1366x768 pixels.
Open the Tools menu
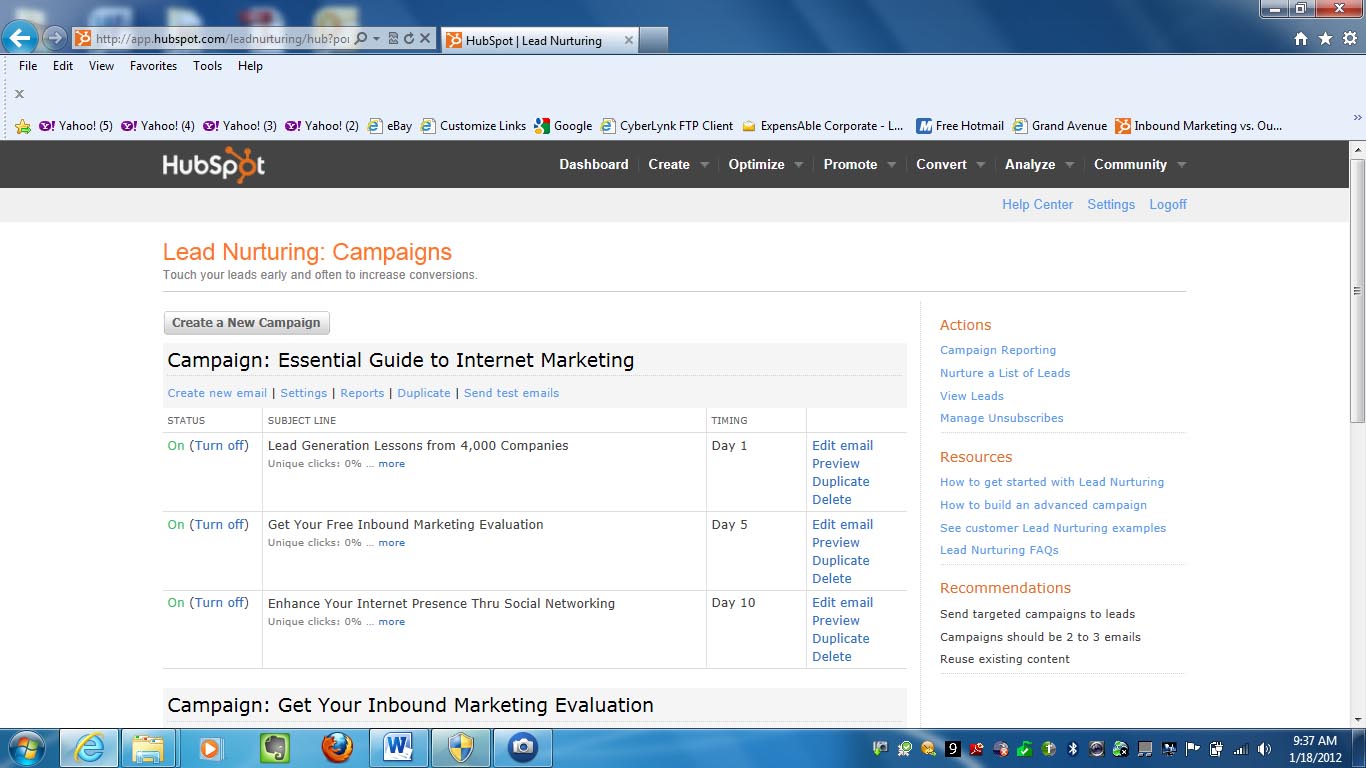point(207,66)
